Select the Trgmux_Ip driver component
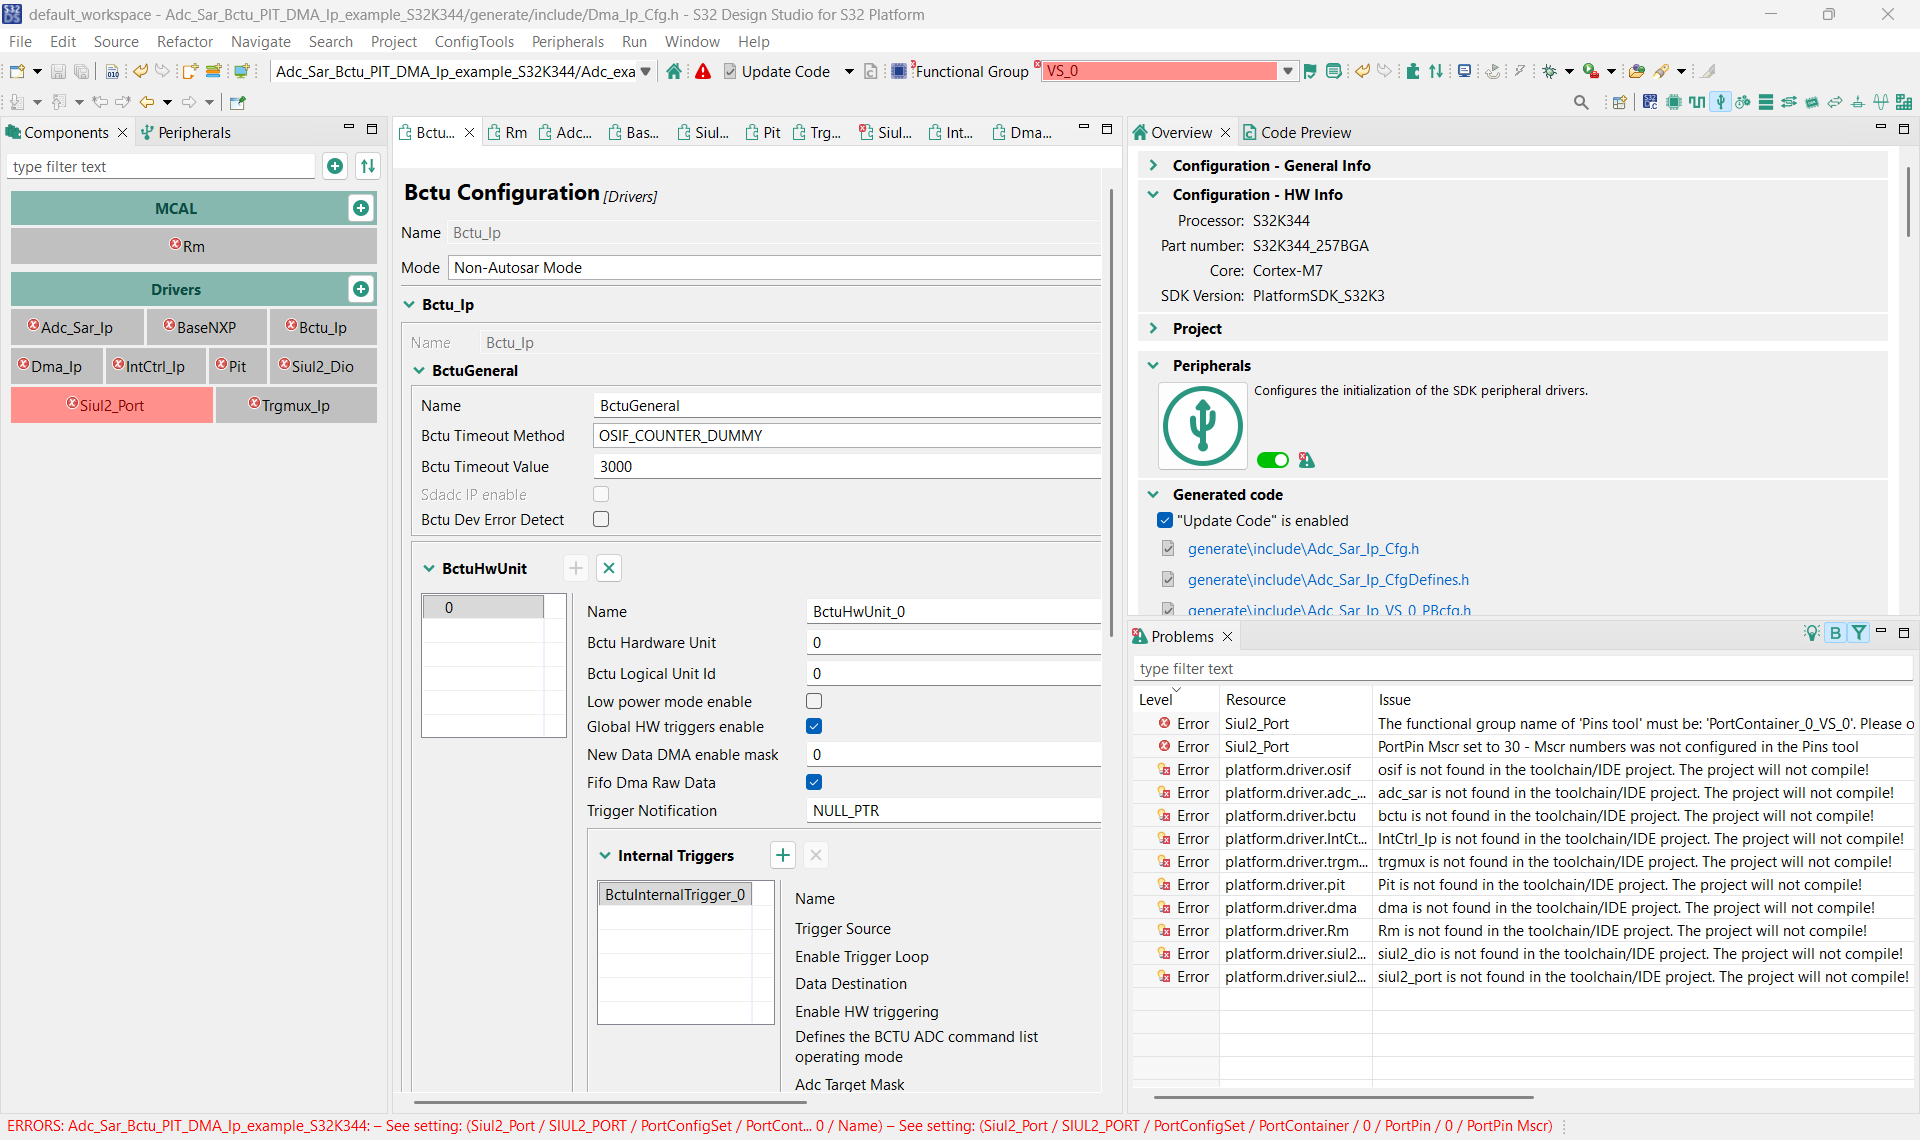This screenshot has height=1140, width=1920. (x=296, y=405)
